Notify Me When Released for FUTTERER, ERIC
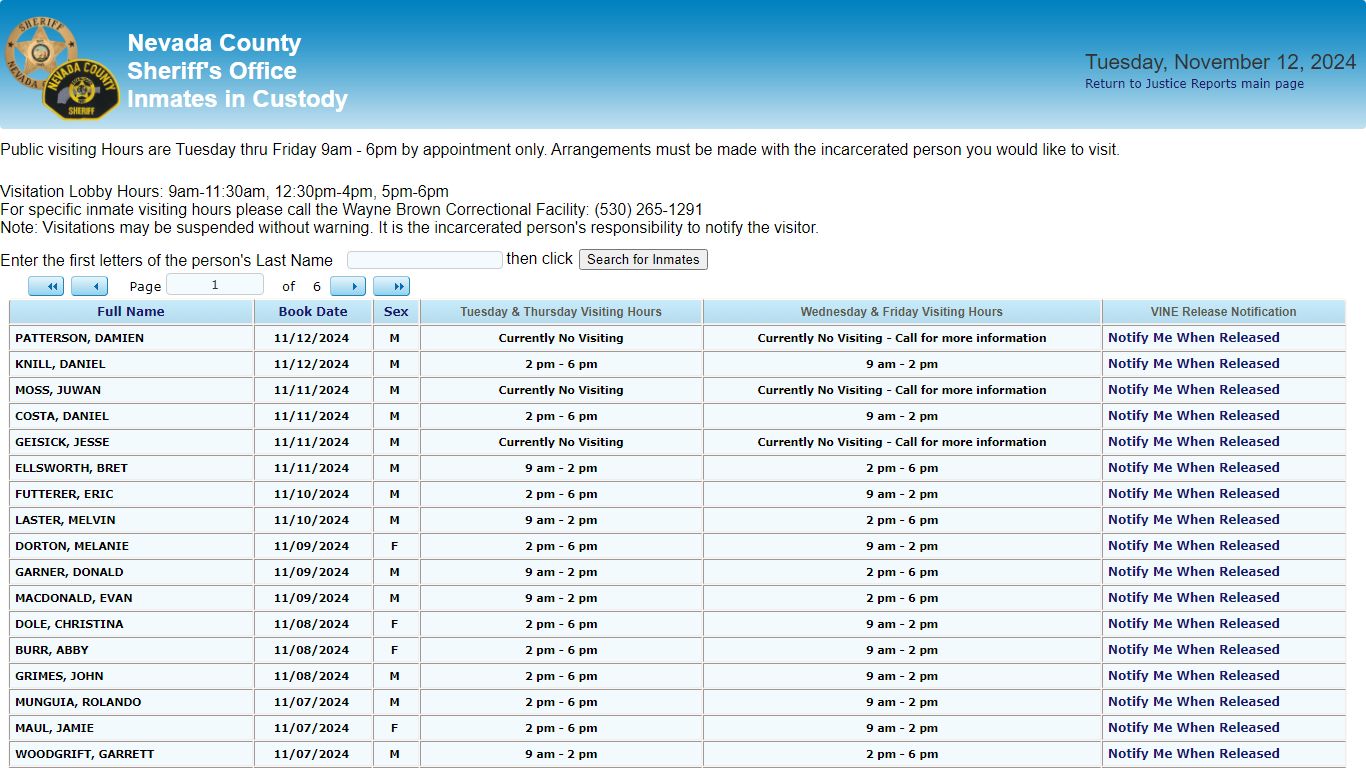Viewport: 1366px width, 768px height. pyautogui.click(x=1193, y=494)
